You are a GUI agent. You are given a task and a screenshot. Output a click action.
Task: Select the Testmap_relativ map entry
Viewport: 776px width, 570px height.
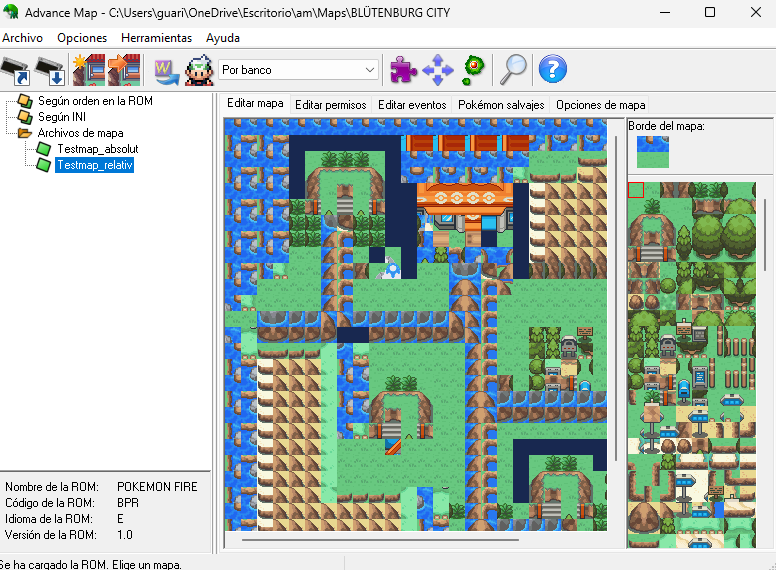point(95,165)
